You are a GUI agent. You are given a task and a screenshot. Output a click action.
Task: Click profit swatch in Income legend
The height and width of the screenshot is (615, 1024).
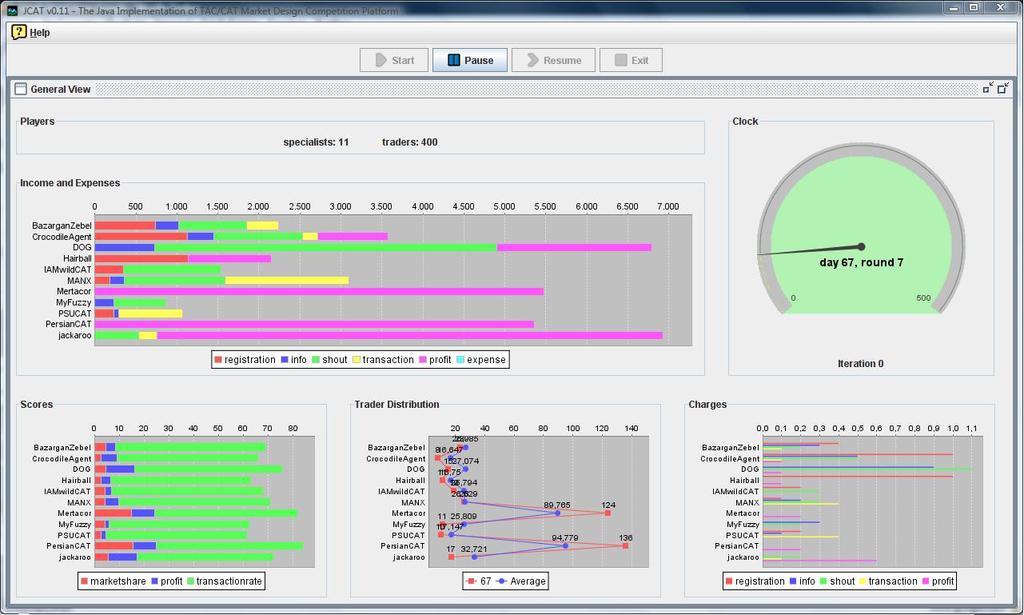423,360
